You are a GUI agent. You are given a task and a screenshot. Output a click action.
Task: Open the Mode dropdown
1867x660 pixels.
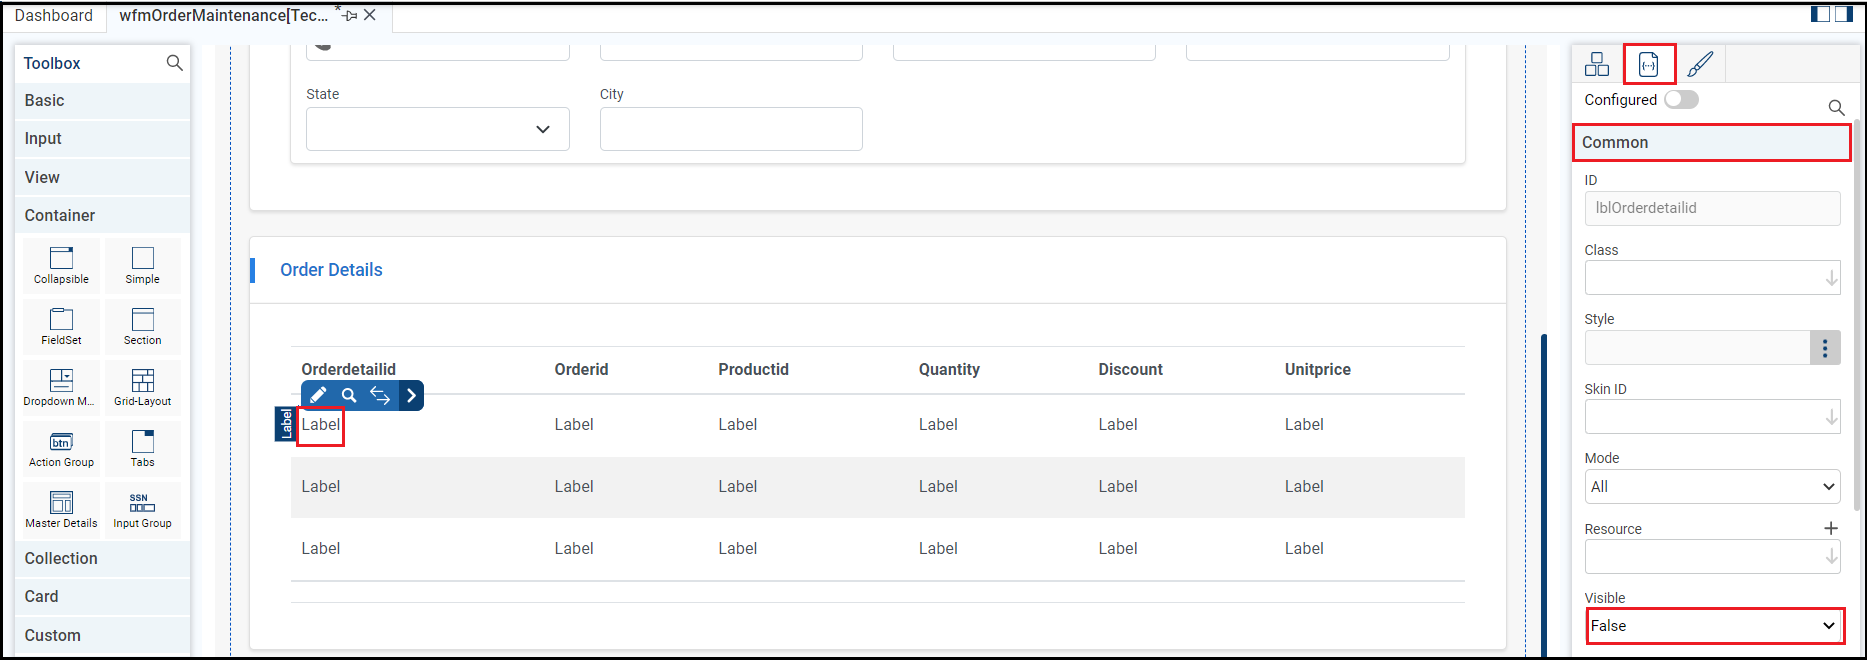pos(1712,487)
